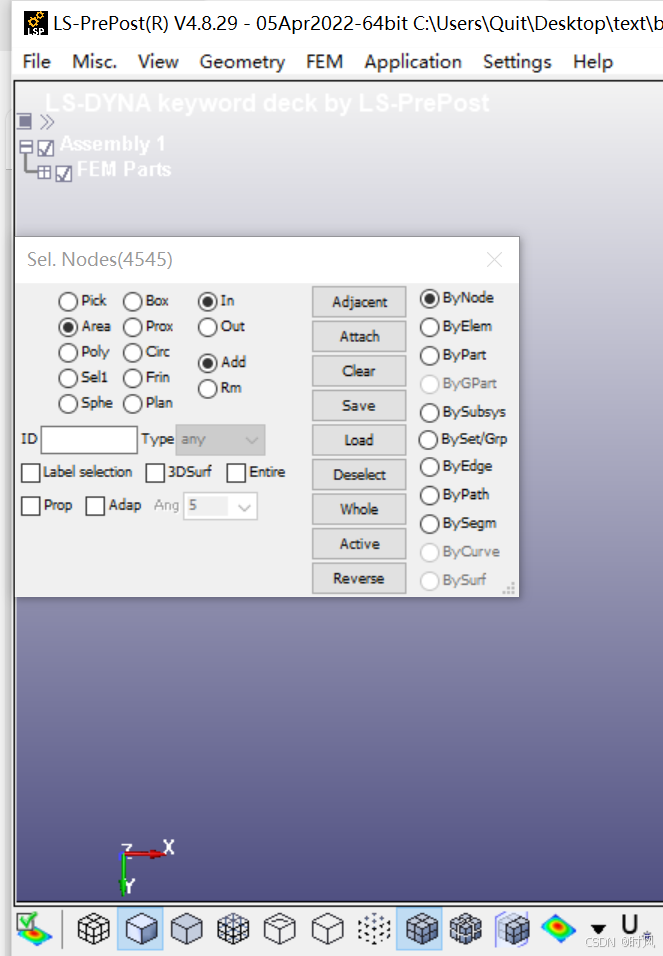Open the View menu

click(x=158, y=62)
